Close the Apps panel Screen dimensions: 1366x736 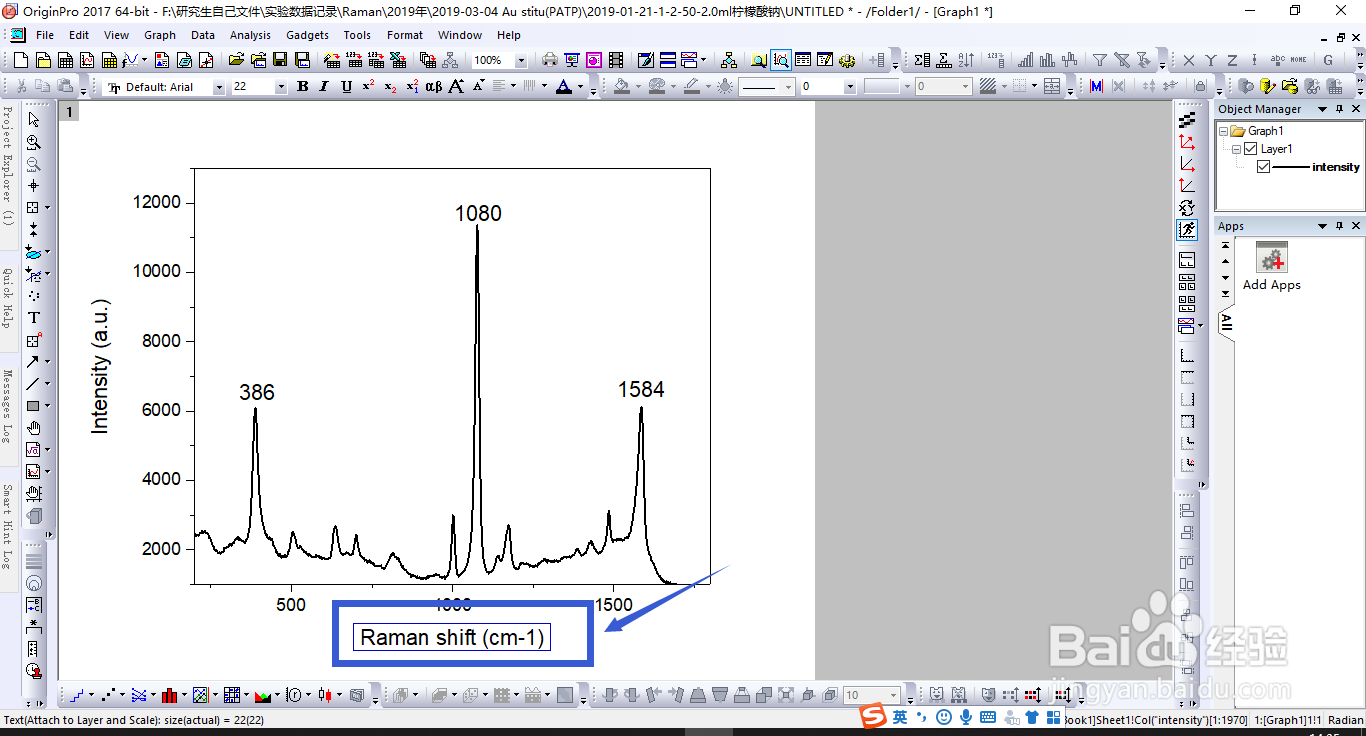coord(1355,226)
